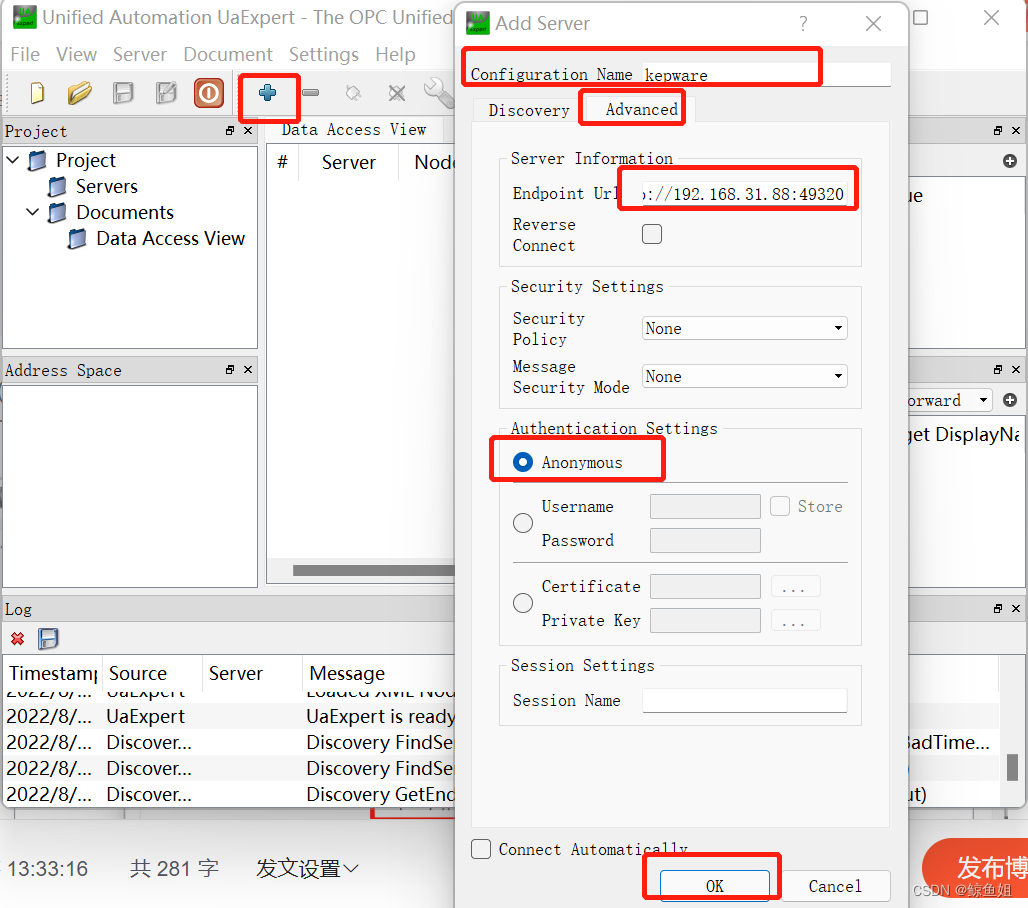Screen dimensions: 1028x908
Task: Click the Endpoint Url input field
Action: tap(744, 194)
